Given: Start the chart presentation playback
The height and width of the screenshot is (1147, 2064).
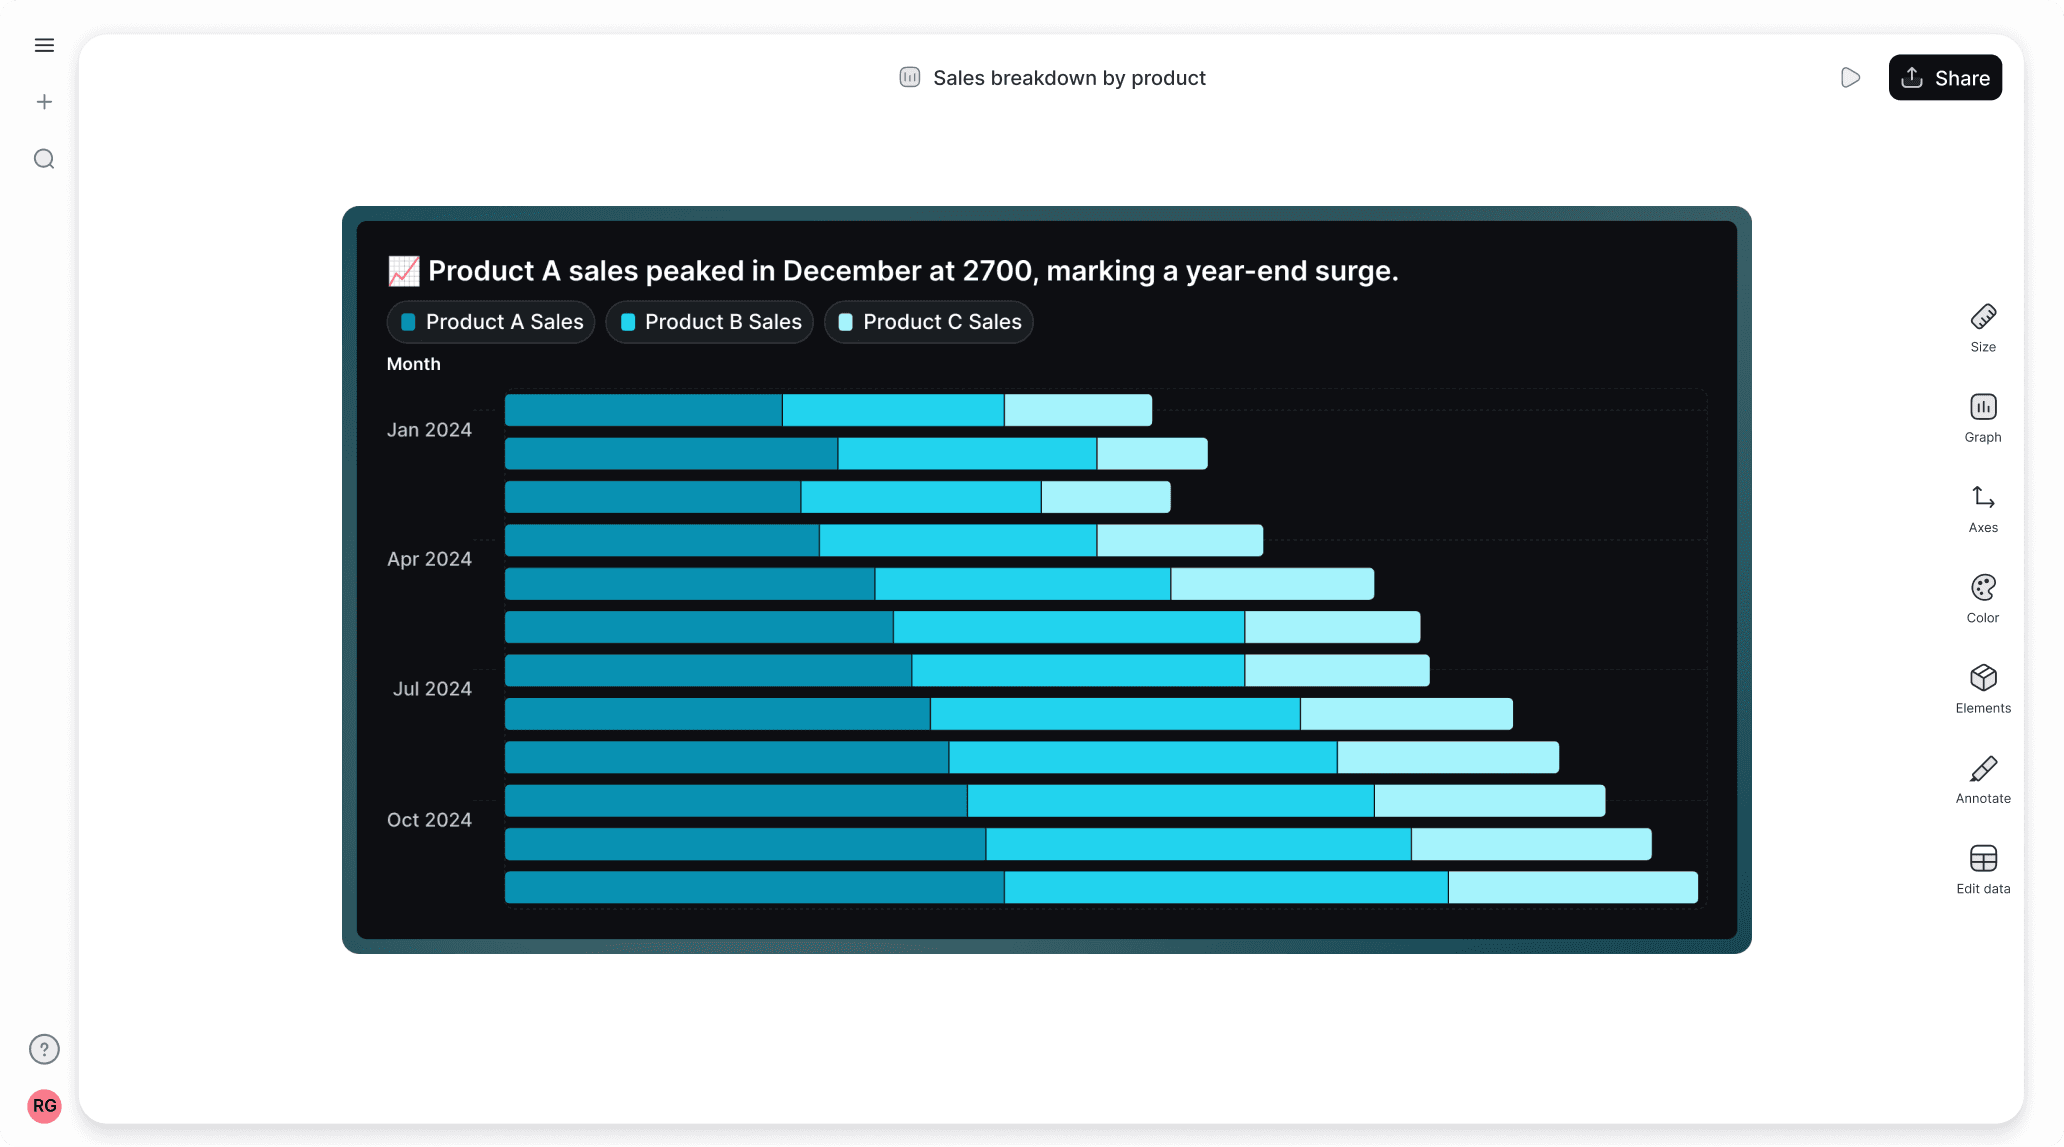Looking at the screenshot, I should click(1850, 77).
